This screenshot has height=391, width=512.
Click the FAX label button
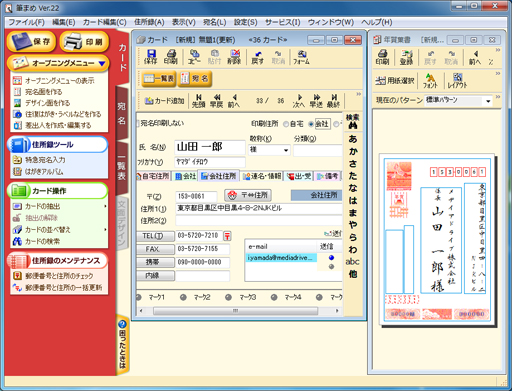[x=155, y=249]
